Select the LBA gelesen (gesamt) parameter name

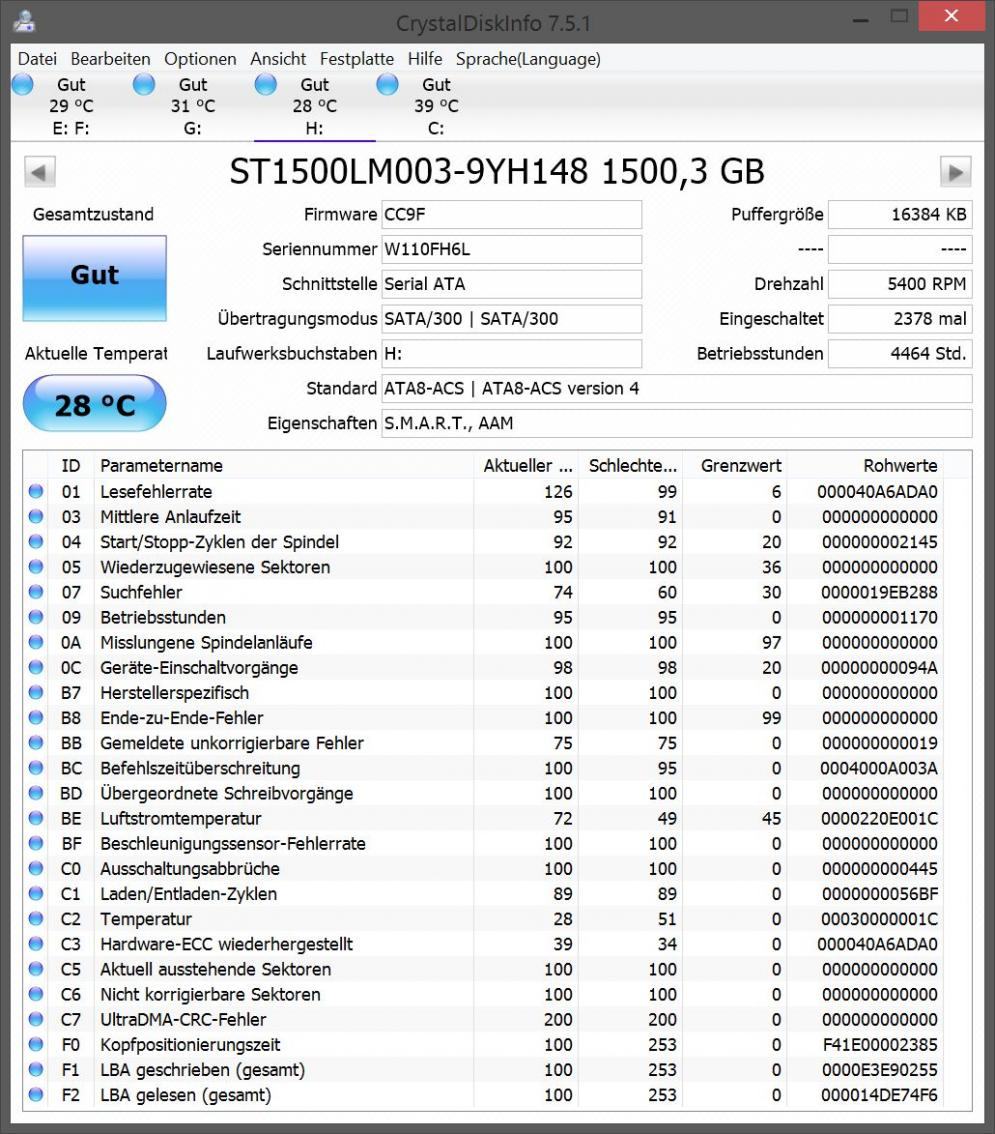pyautogui.click(x=186, y=1095)
